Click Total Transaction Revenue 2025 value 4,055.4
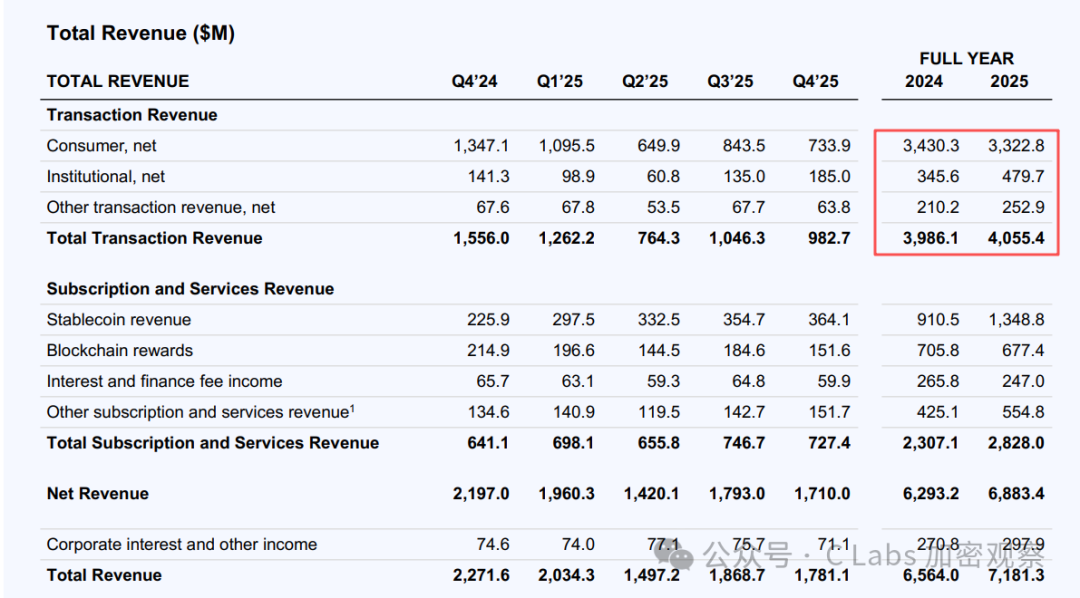Screen dimensions: 1080x598 [x=1016, y=238]
